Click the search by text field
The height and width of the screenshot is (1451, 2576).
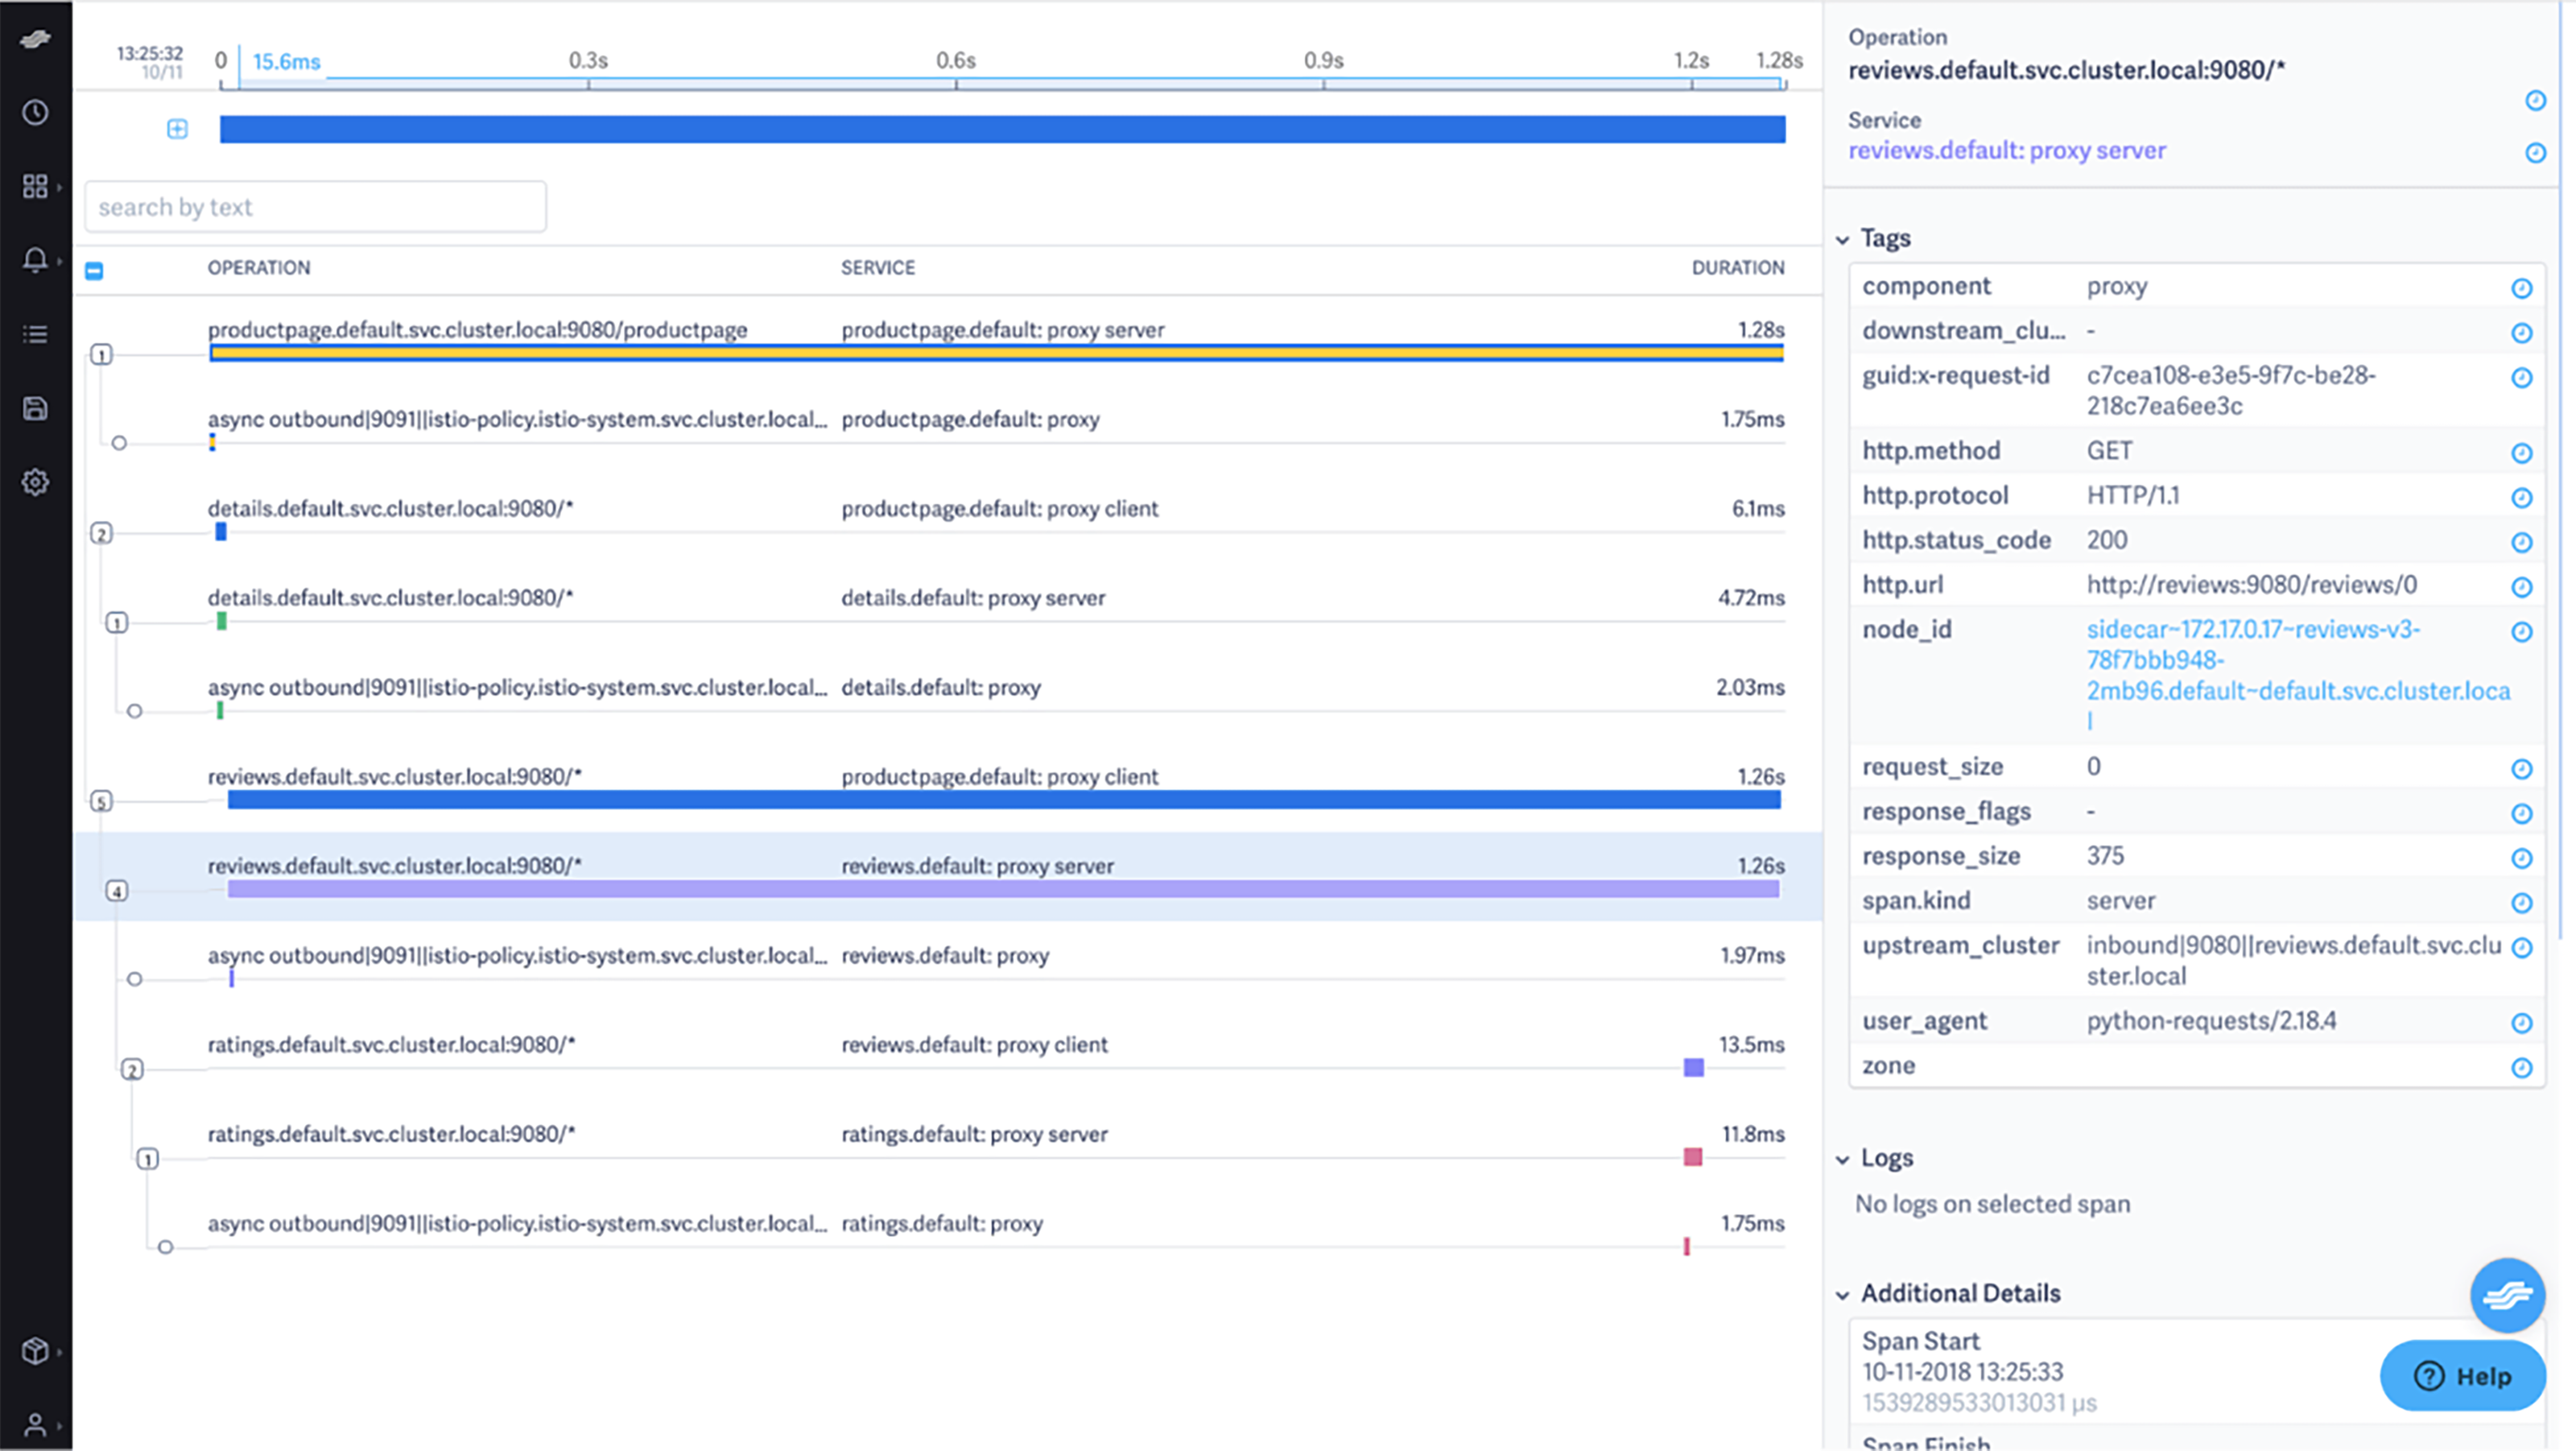[315, 207]
